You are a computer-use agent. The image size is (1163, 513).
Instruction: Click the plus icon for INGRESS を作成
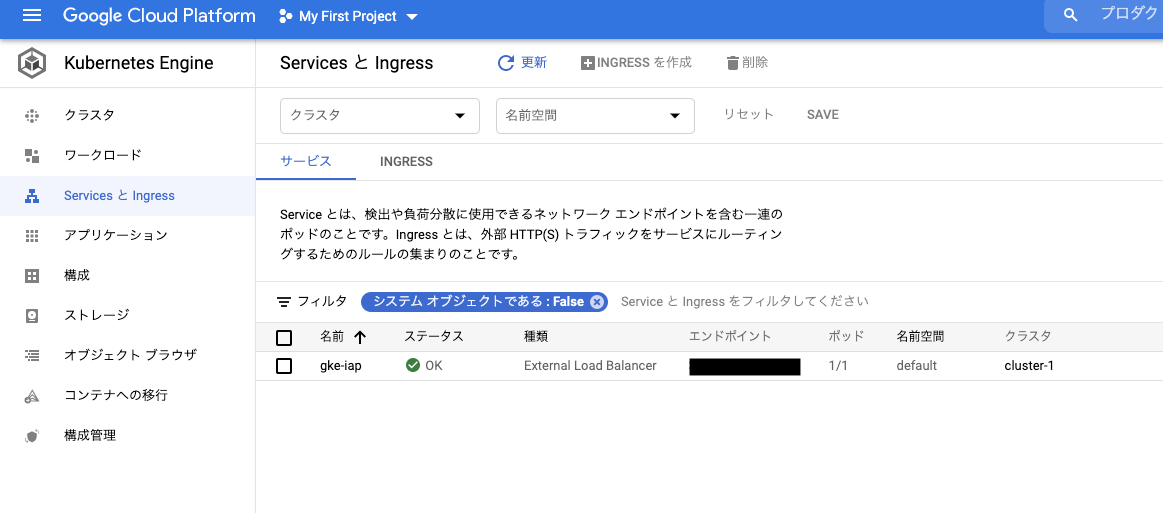click(587, 63)
